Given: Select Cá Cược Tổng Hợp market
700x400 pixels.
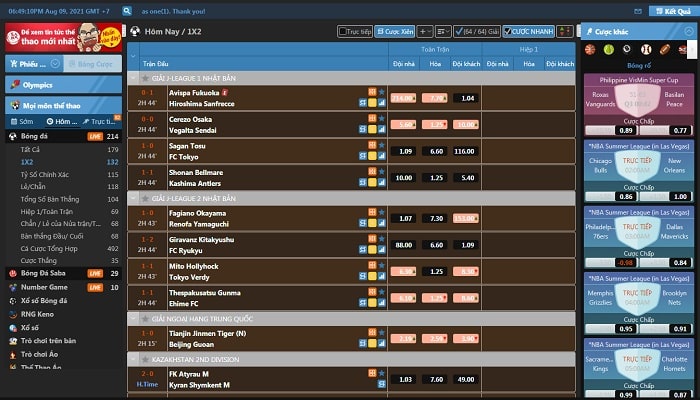Looking at the screenshot, I should click(49, 249).
